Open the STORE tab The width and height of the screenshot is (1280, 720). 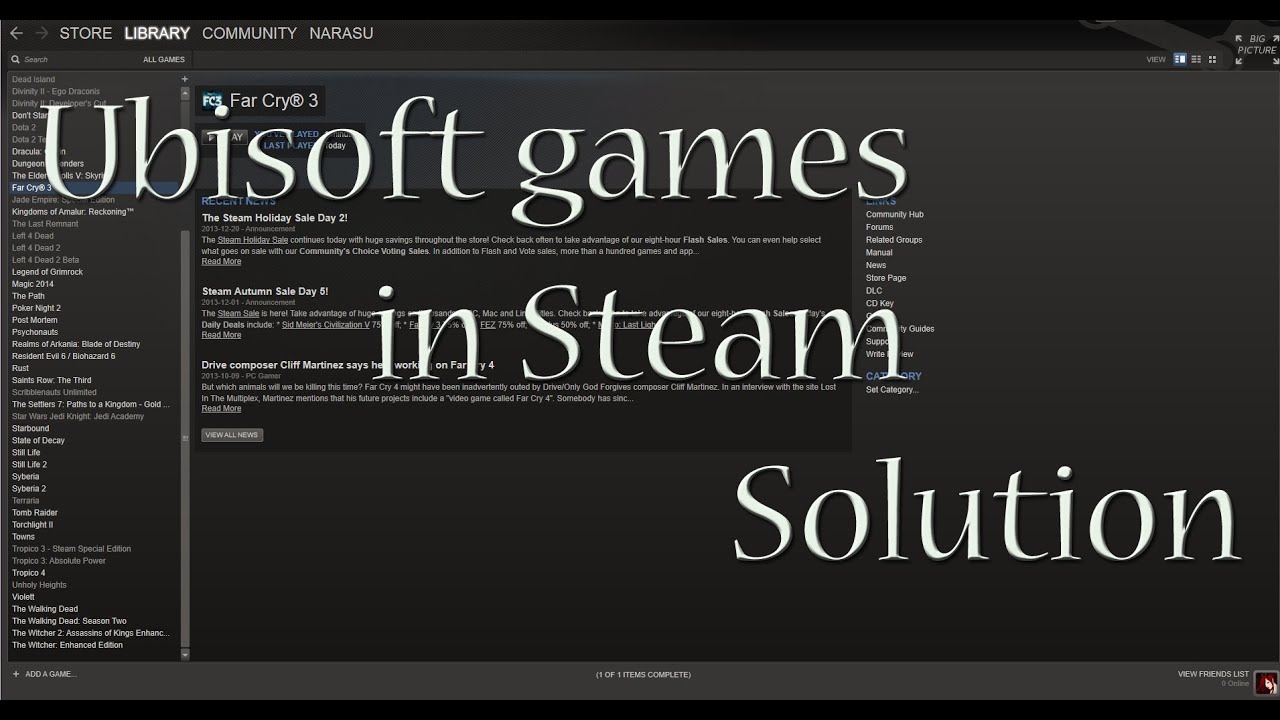point(86,33)
